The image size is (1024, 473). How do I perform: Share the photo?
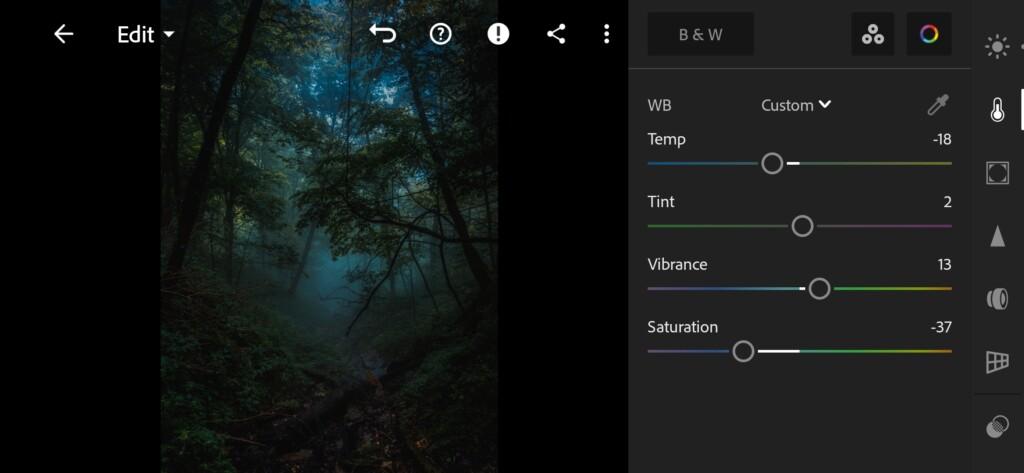[x=556, y=34]
